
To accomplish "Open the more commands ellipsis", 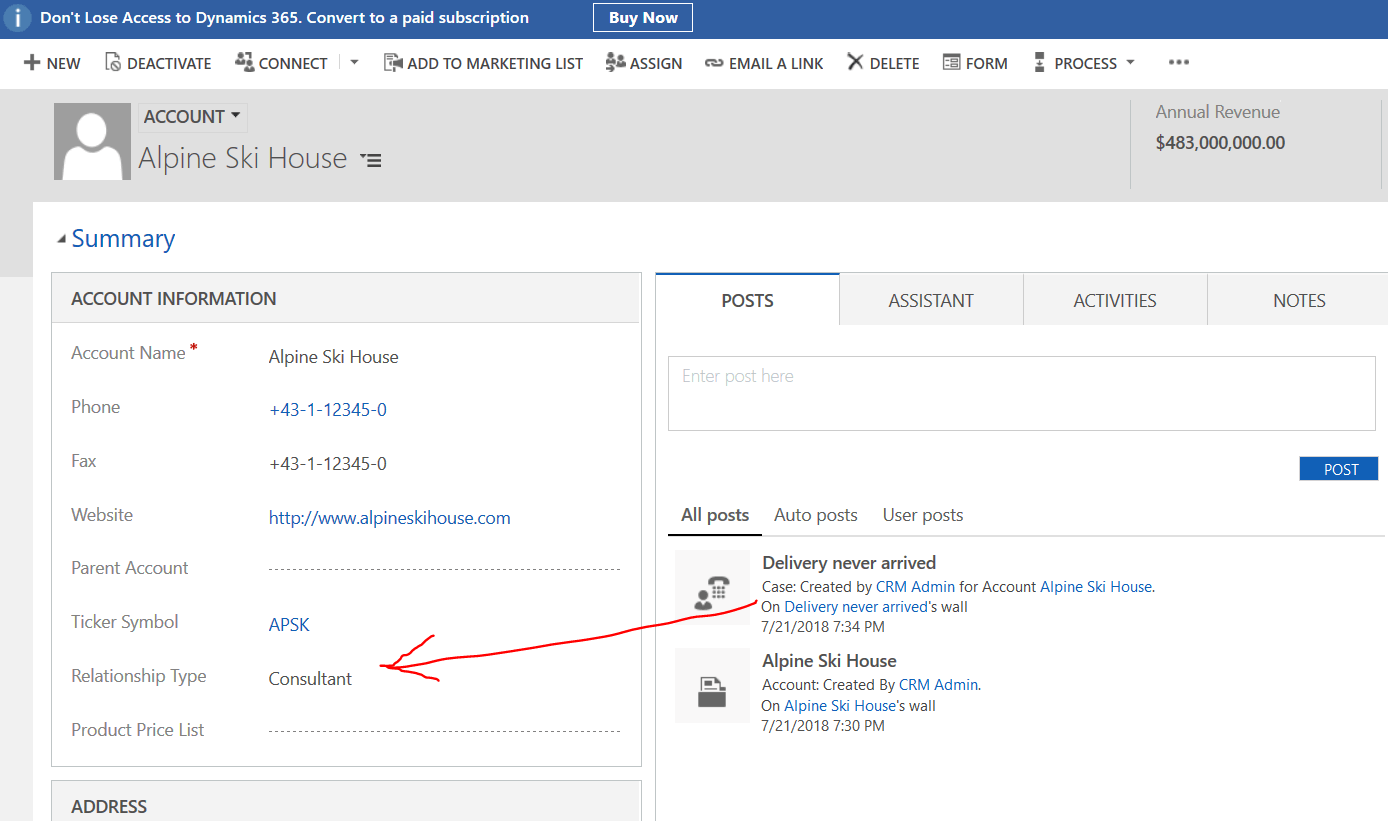I will pyautogui.click(x=1179, y=62).
